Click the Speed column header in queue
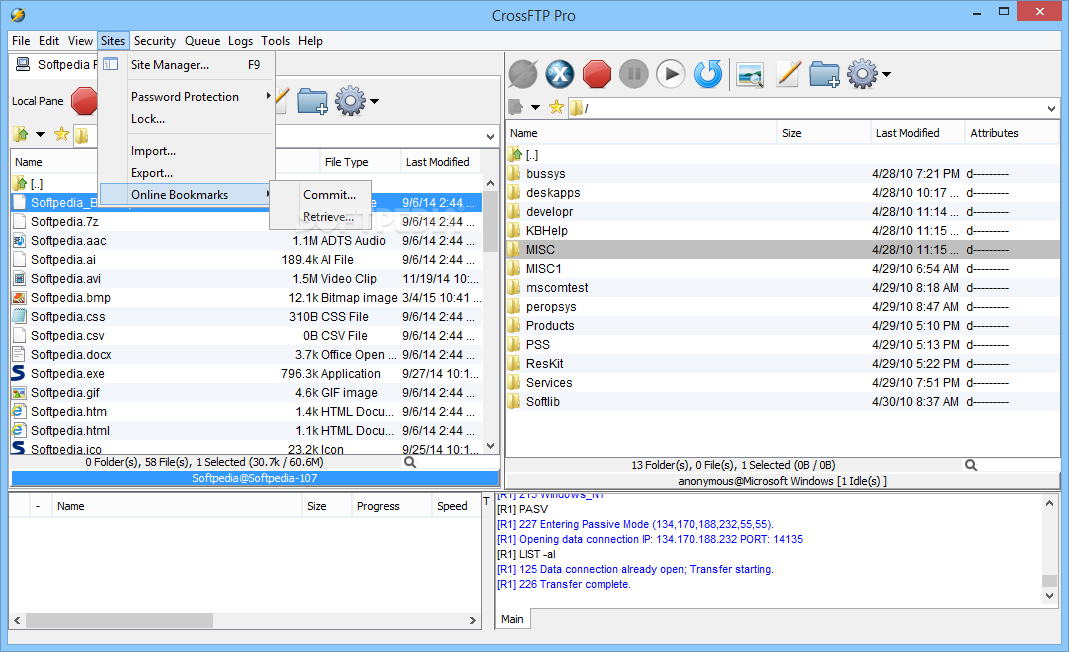This screenshot has height=652, width=1069. coord(455,506)
